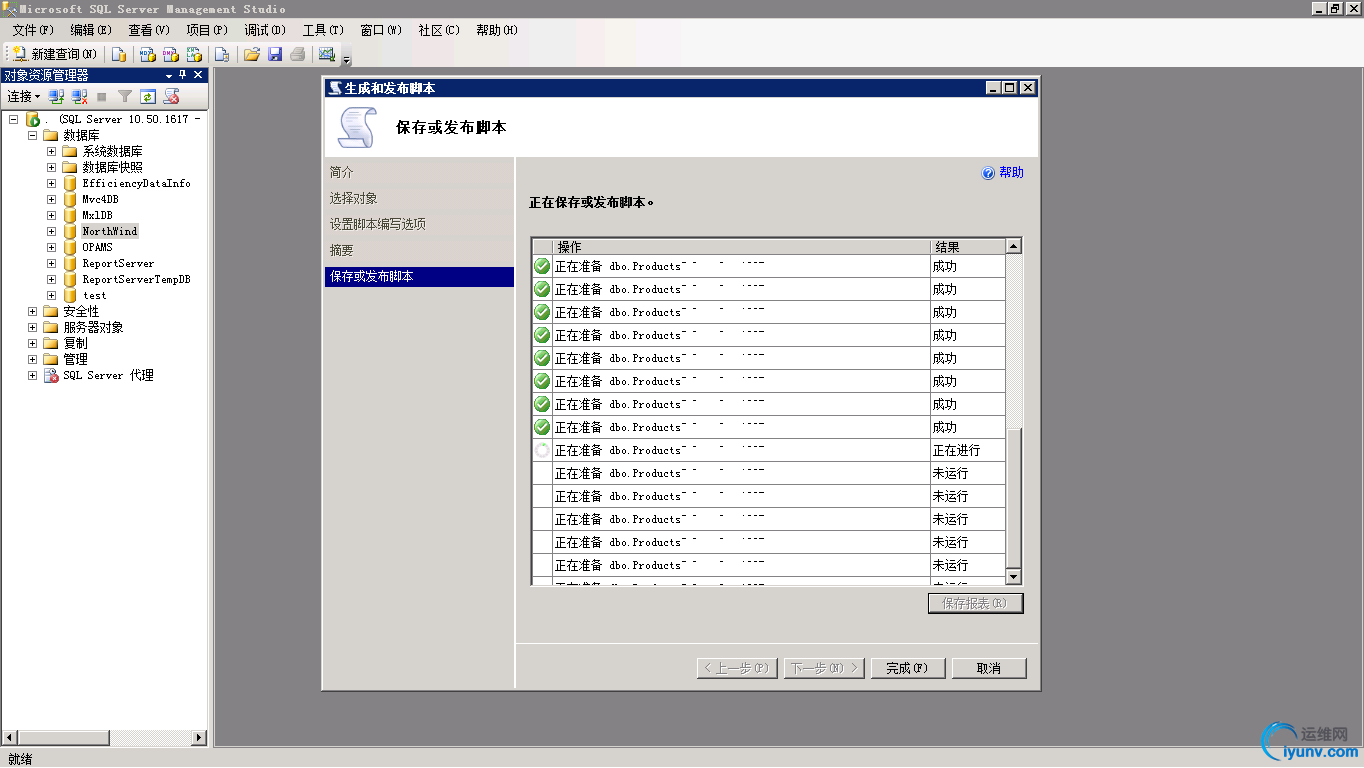Expand the Mvc4DB database node

point(51,199)
